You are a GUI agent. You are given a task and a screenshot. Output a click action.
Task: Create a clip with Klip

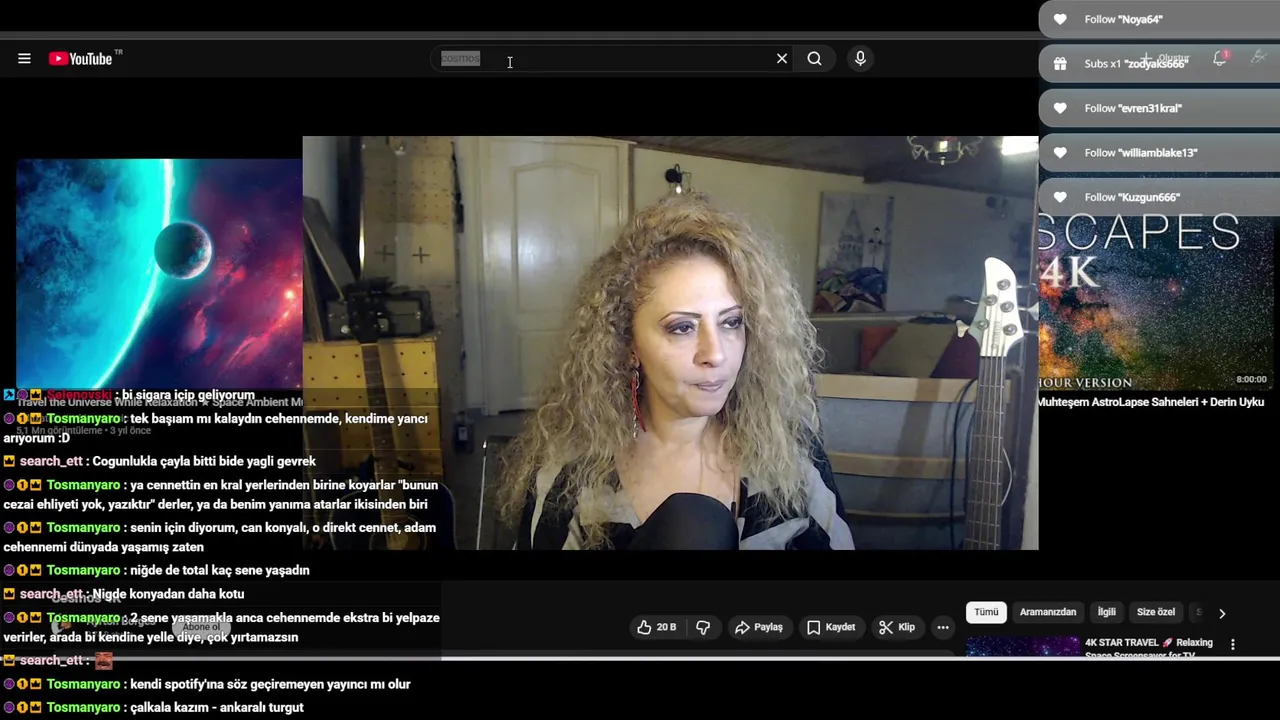897,627
